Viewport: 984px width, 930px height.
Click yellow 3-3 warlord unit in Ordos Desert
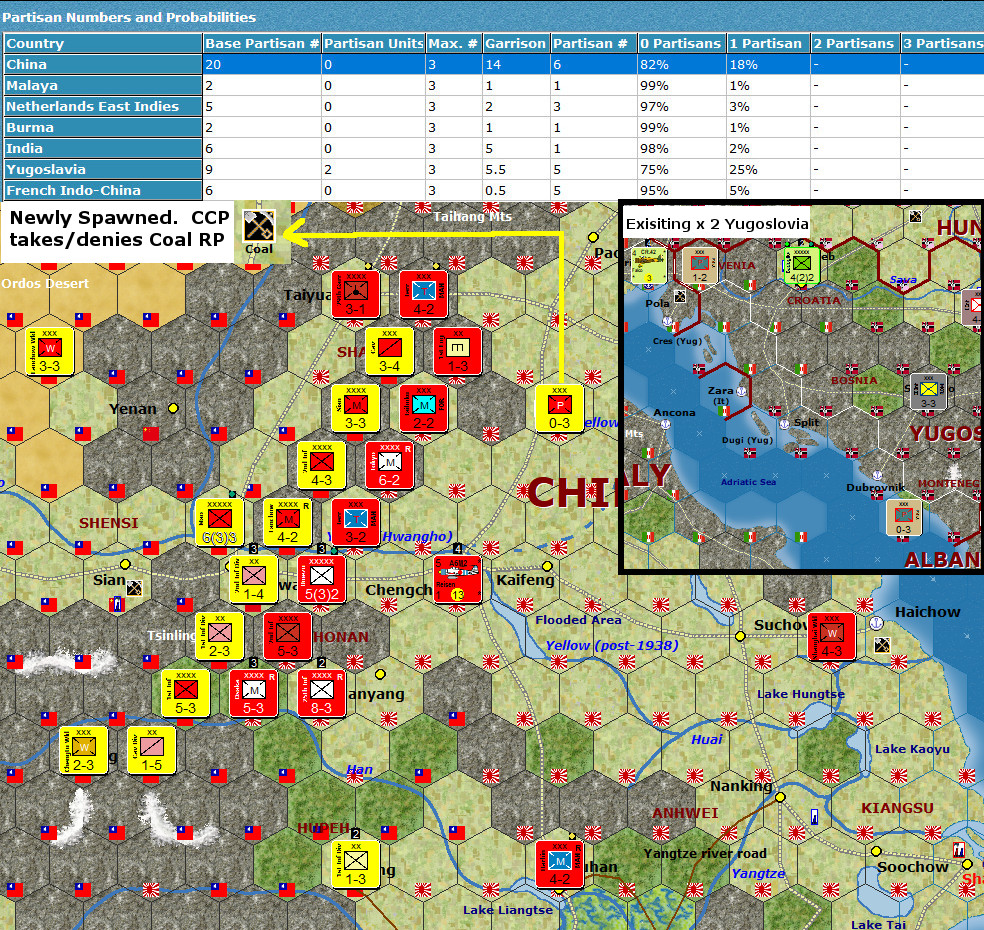(50, 351)
